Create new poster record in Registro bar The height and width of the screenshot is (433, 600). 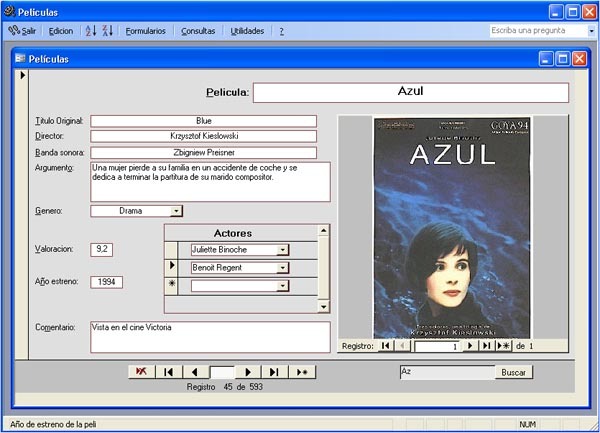tap(504, 346)
